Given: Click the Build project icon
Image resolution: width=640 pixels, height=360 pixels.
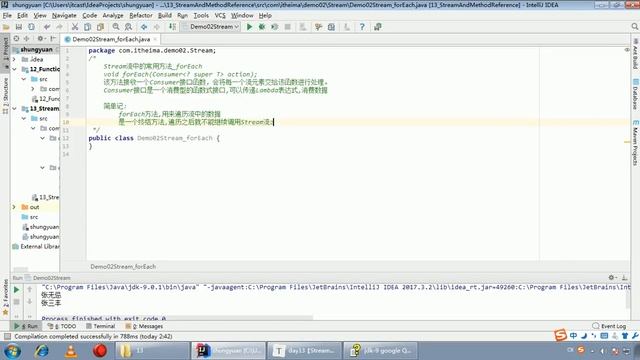Looking at the screenshot, I should (172, 27).
